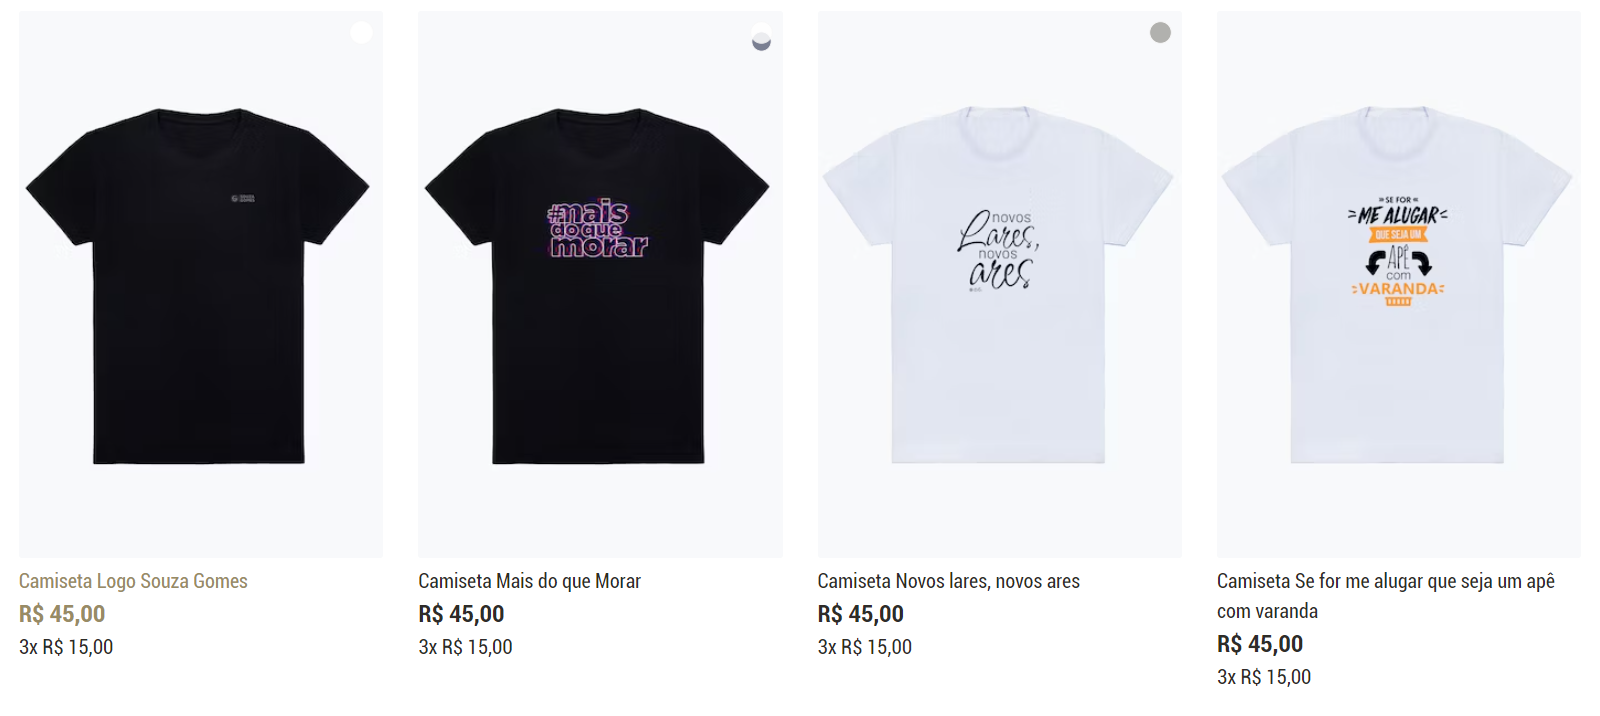The height and width of the screenshot is (716, 1600).
Task: Click R$ 45,00 price under Mais do que Morar
Action: (x=461, y=614)
